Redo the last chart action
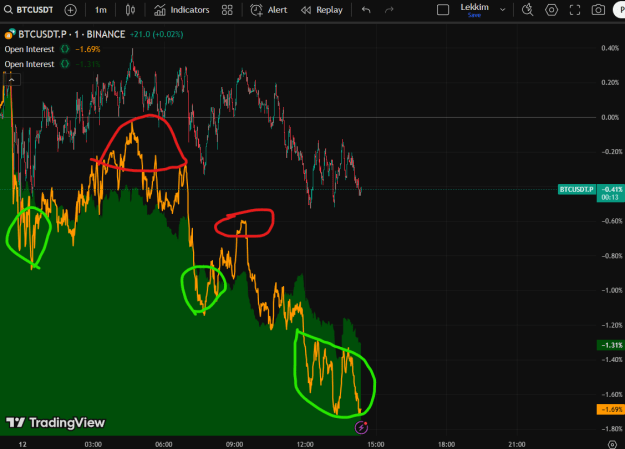Image resolution: width=625 pixels, height=449 pixels. tap(389, 10)
